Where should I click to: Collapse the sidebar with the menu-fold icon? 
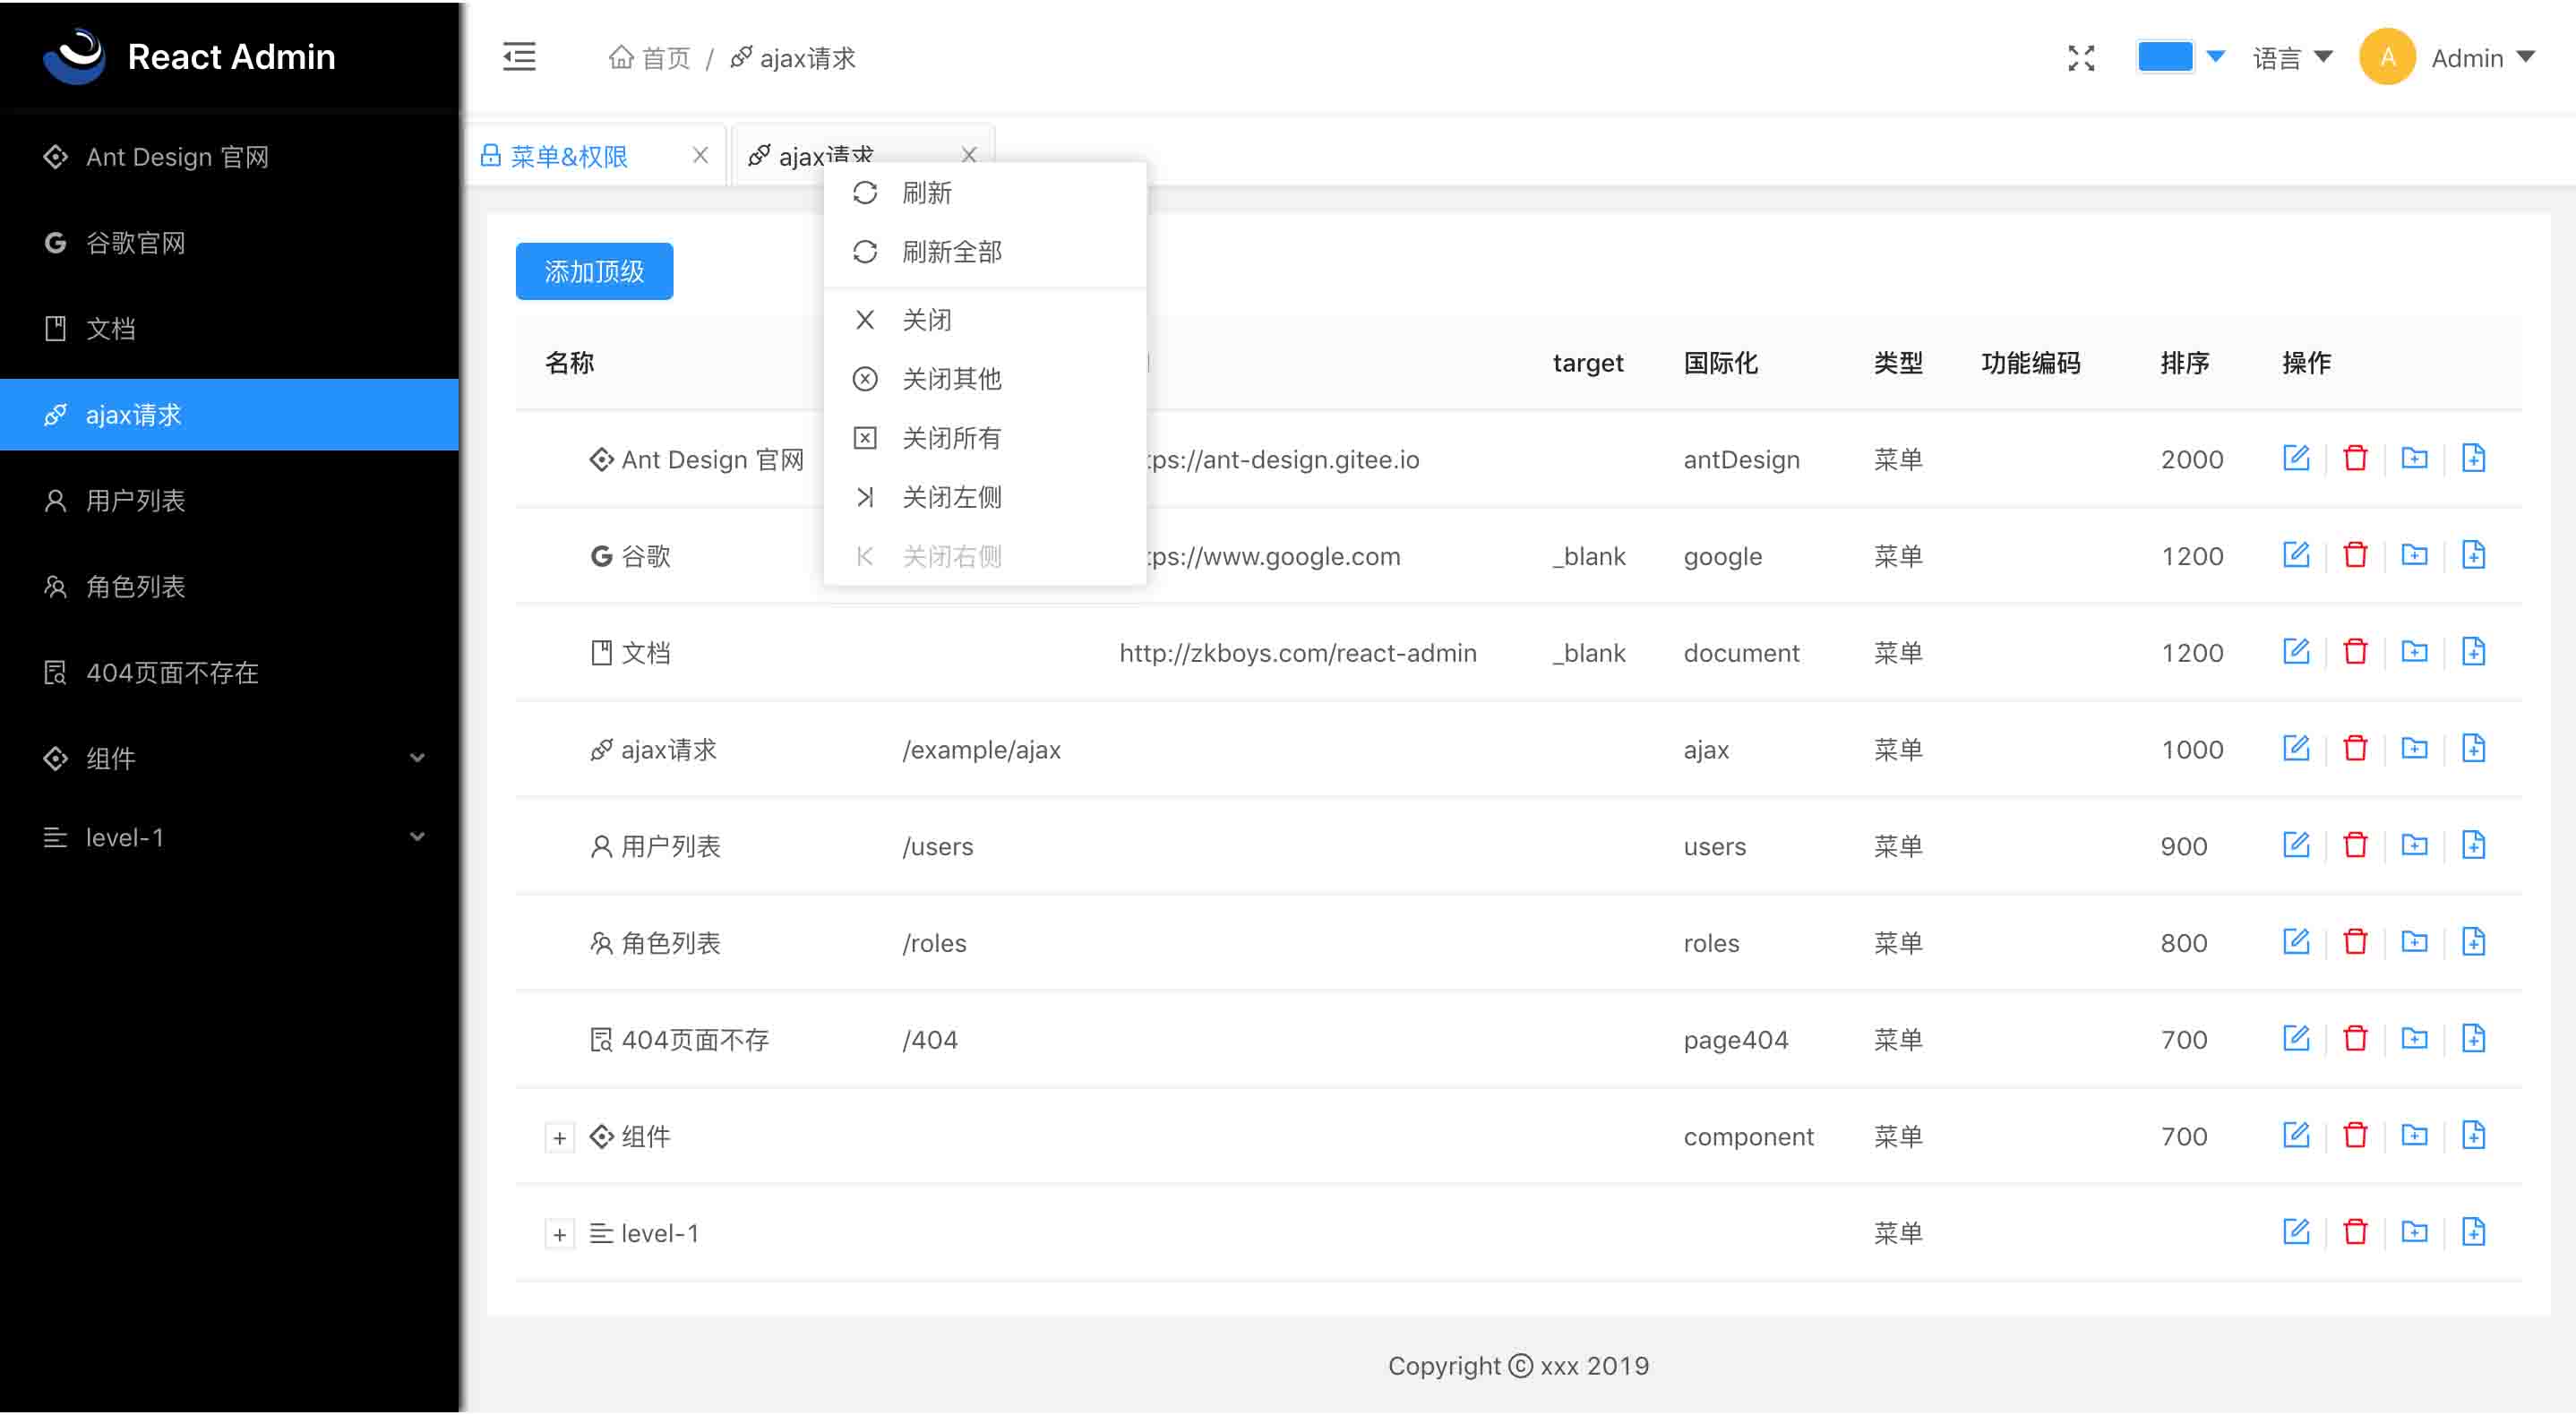(x=519, y=57)
